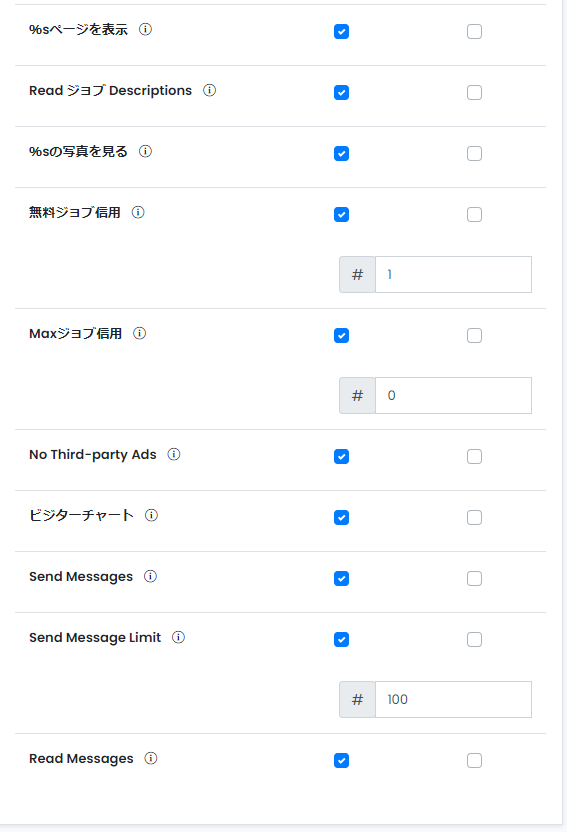Select the Send Message Limit value field
The image size is (567, 832).
point(453,699)
